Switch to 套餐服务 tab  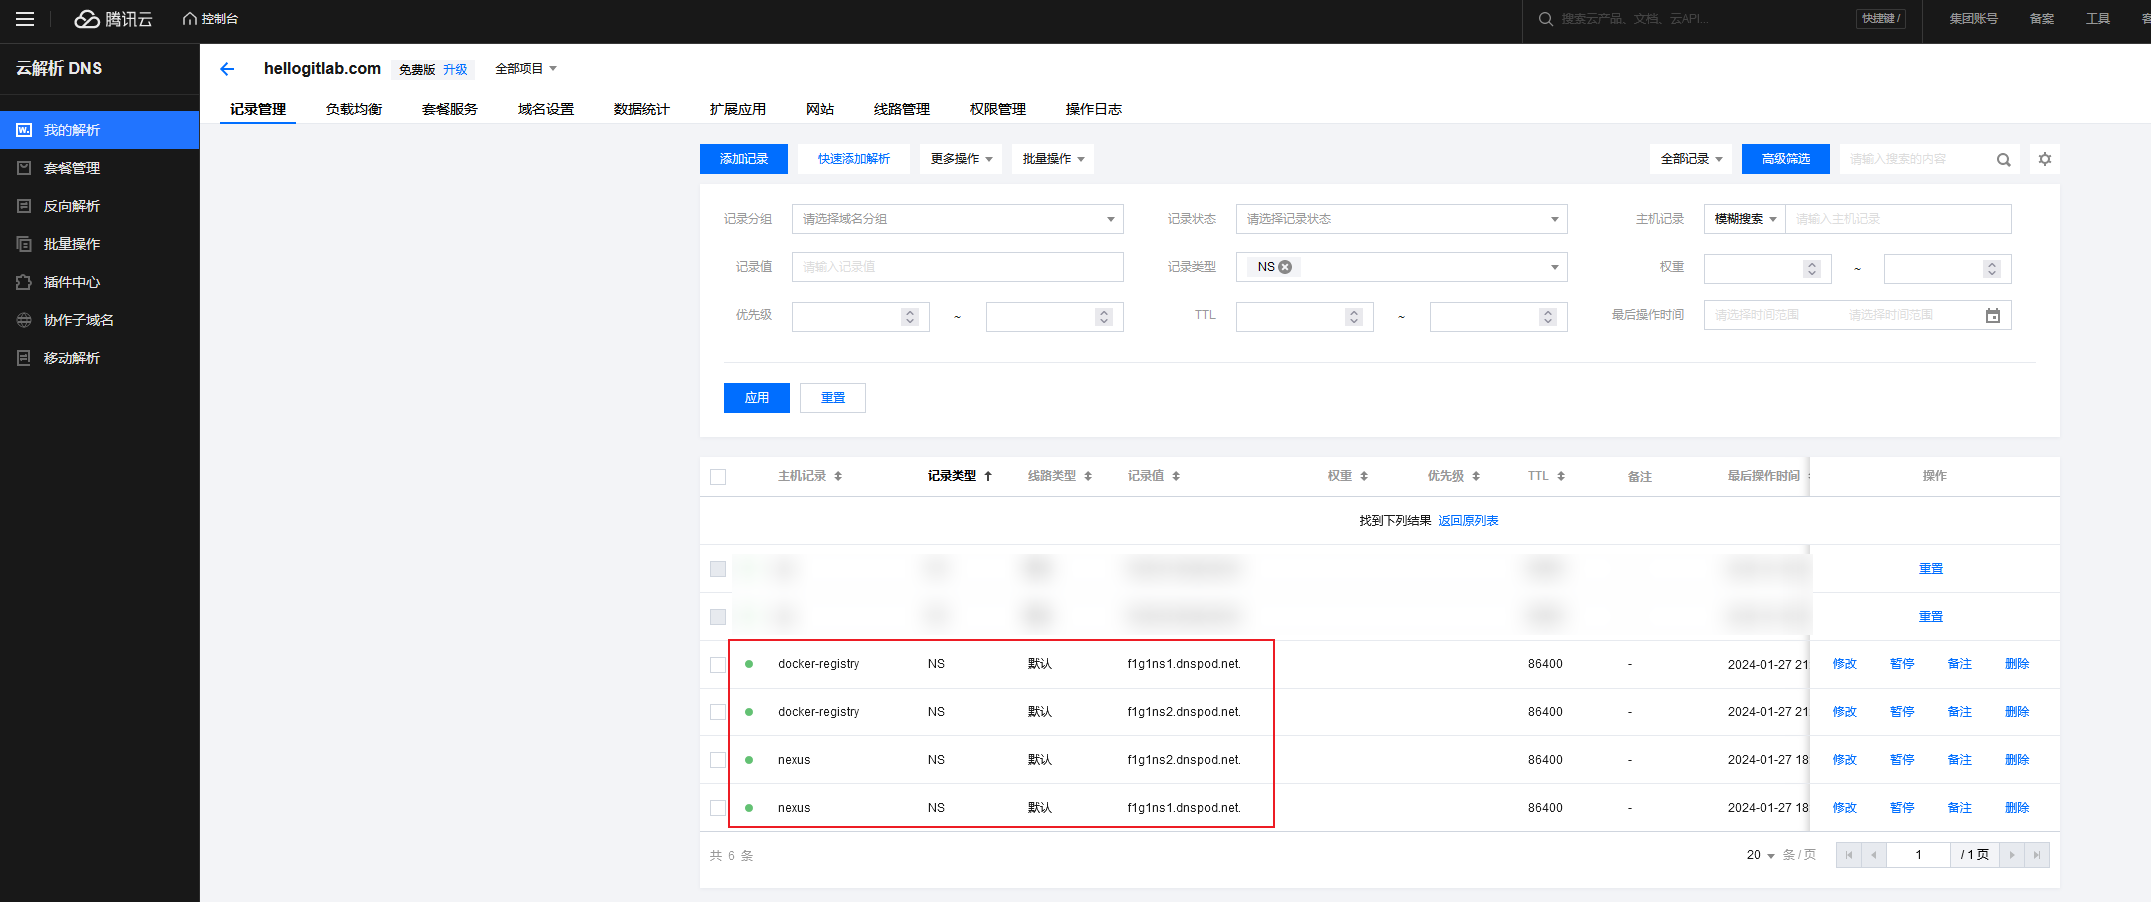(450, 109)
